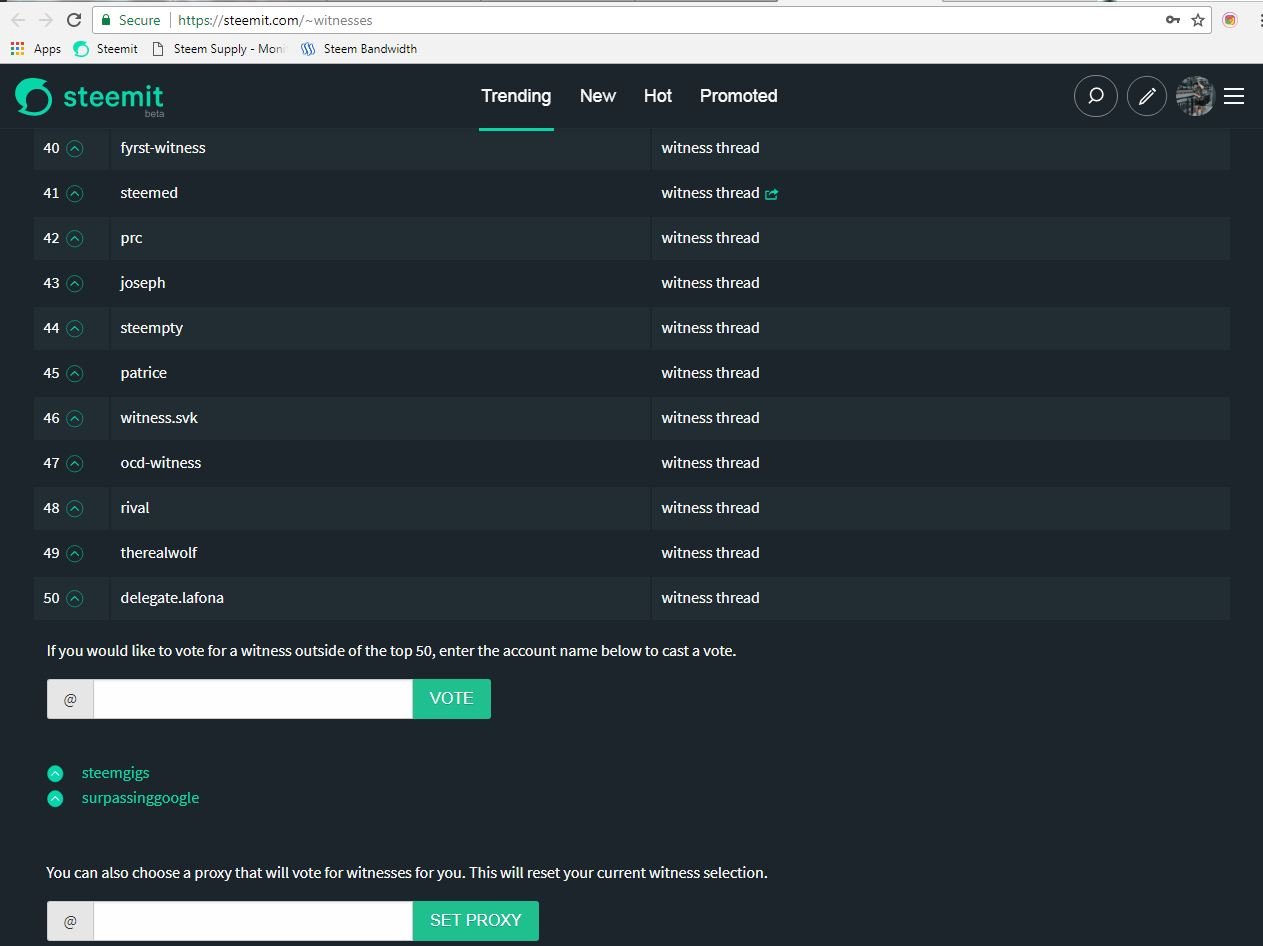Screen dimensions: 1263x946
Task: Open the Chrome extension icon in toolbar
Action: click(1230, 20)
